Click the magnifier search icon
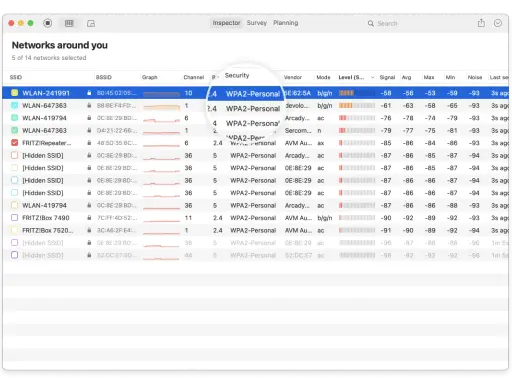This screenshot has width=512, height=384. [370, 23]
